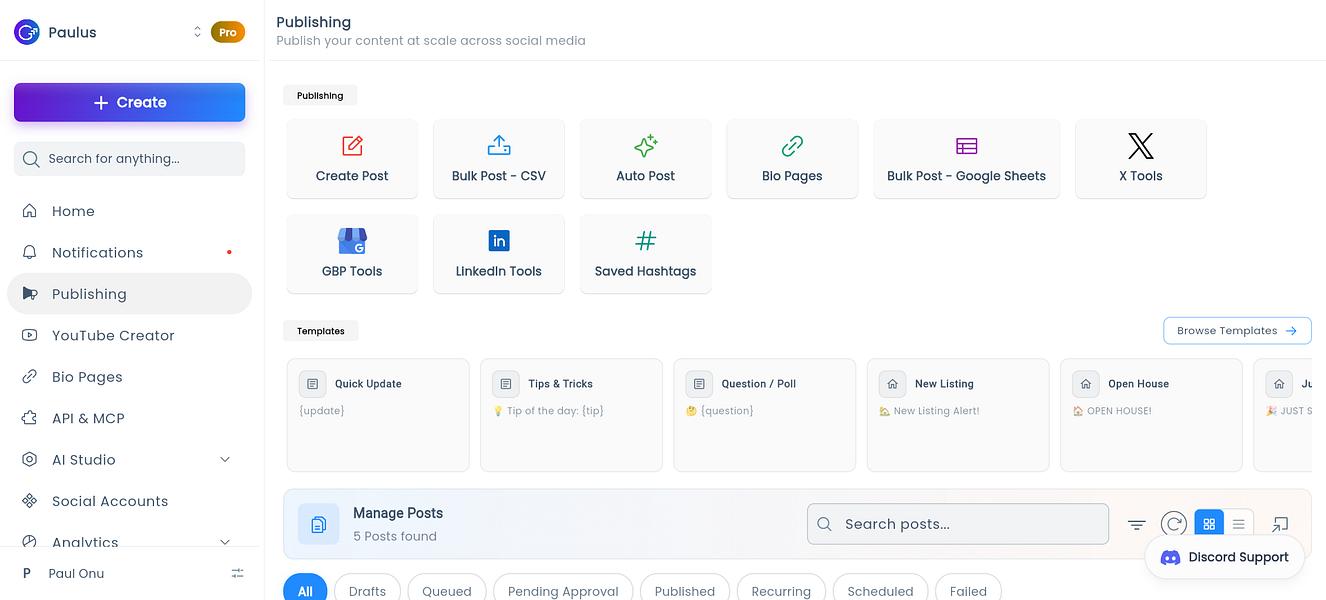
Task: Switch posts to list view
Action: [1239, 523]
